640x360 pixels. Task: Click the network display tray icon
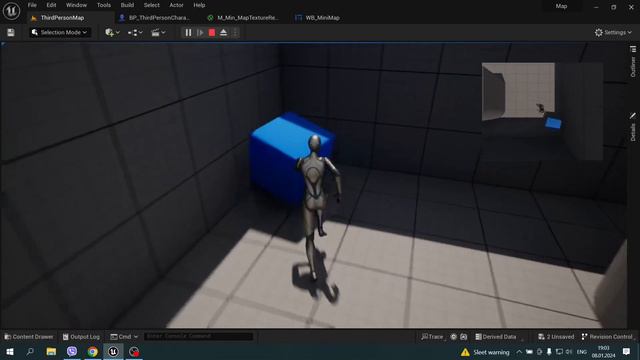pos(559,352)
